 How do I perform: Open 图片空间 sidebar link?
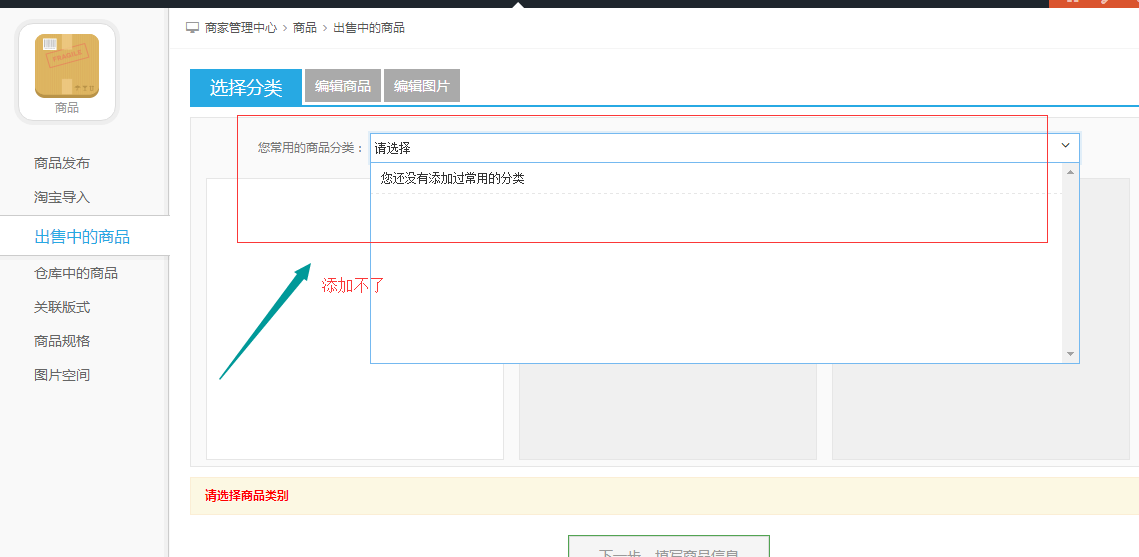coord(62,375)
